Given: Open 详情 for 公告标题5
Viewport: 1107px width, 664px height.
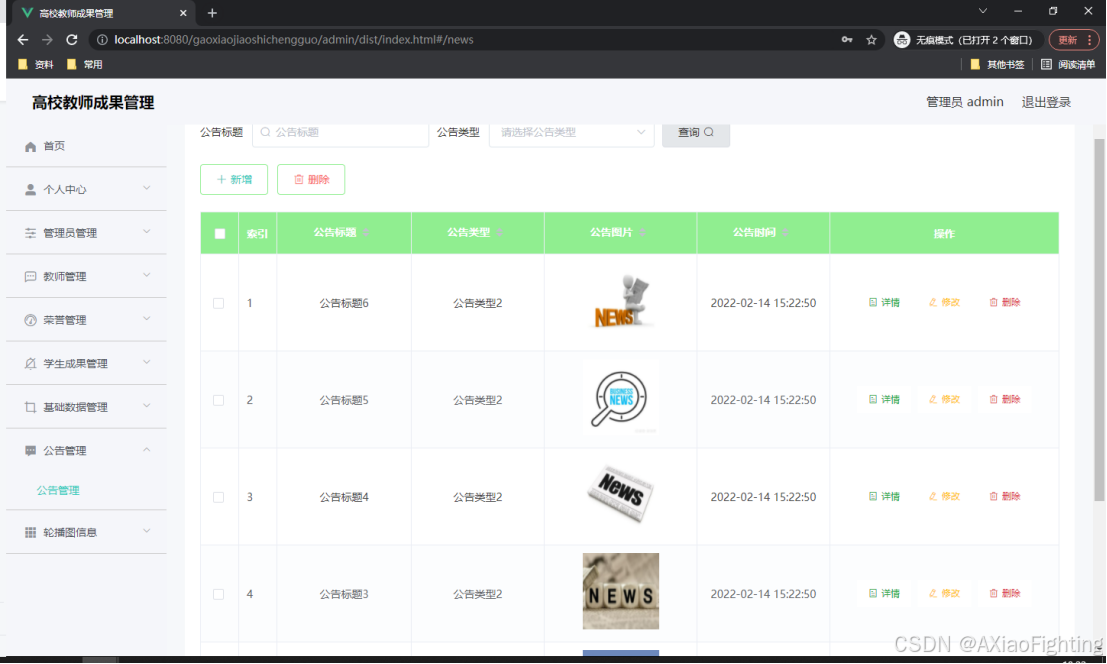Looking at the screenshot, I should (x=884, y=399).
